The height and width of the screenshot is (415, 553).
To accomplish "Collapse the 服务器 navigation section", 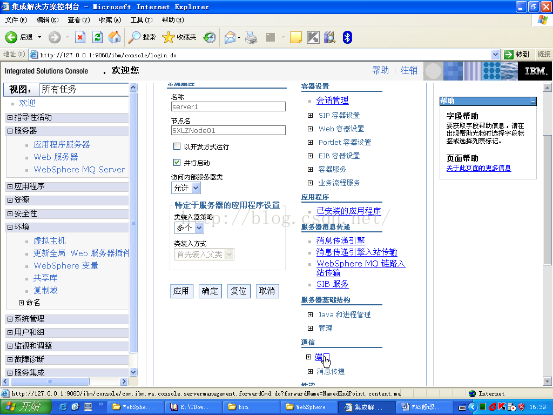I will click(10, 131).
